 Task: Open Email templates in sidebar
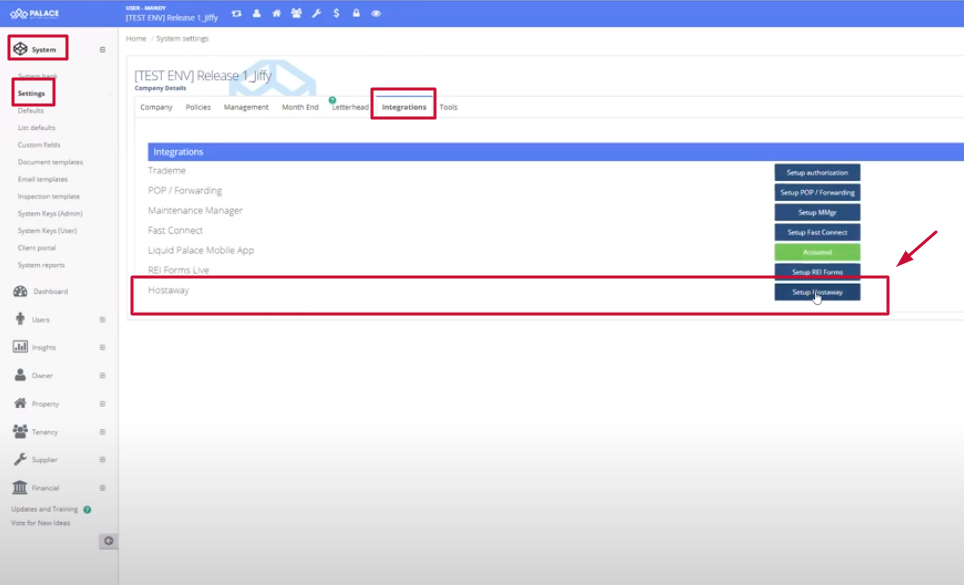[43, 179]
